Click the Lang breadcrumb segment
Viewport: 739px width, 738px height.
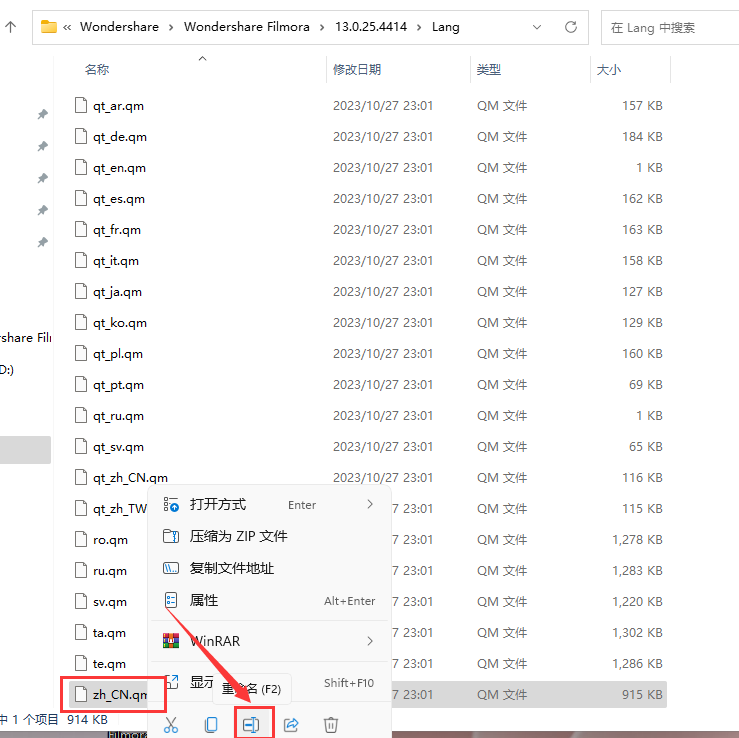pos(445,27)
